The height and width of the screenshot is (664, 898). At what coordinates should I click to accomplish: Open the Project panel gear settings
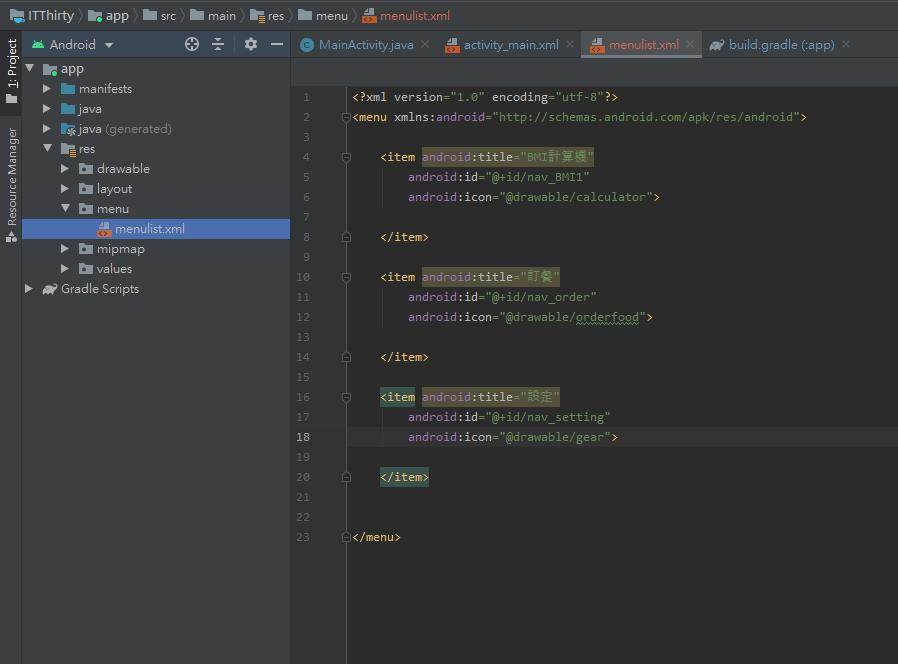pos(251,44)
